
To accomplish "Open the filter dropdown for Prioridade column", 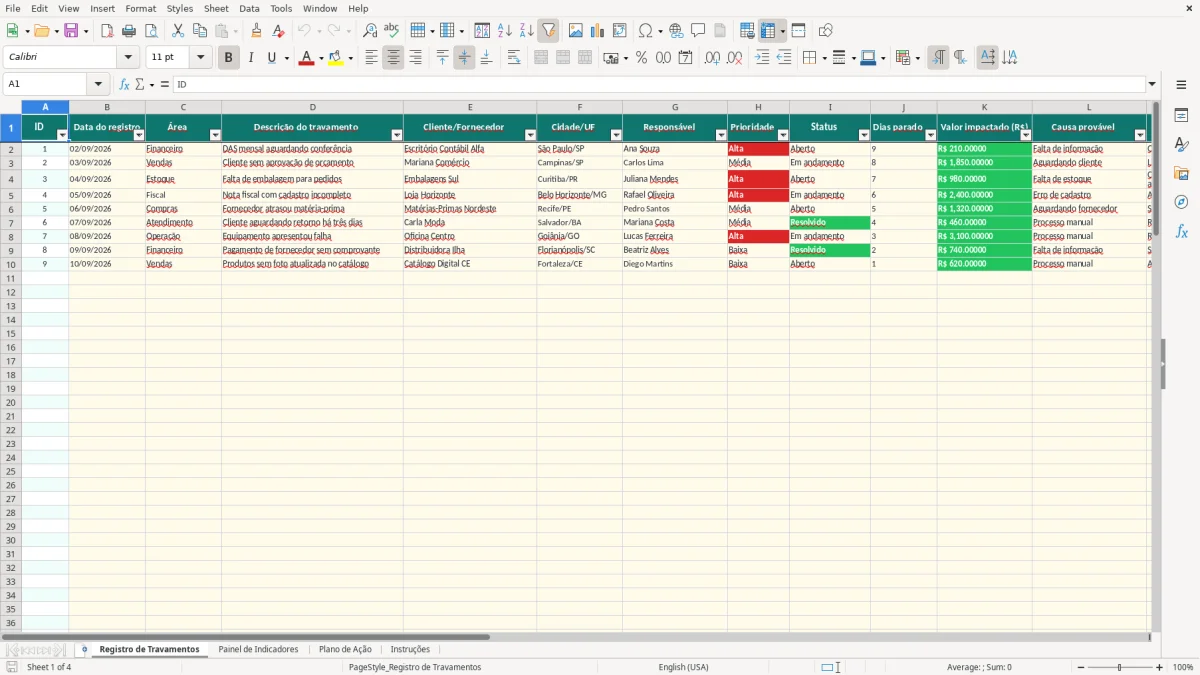I will (x=783, y=135).
